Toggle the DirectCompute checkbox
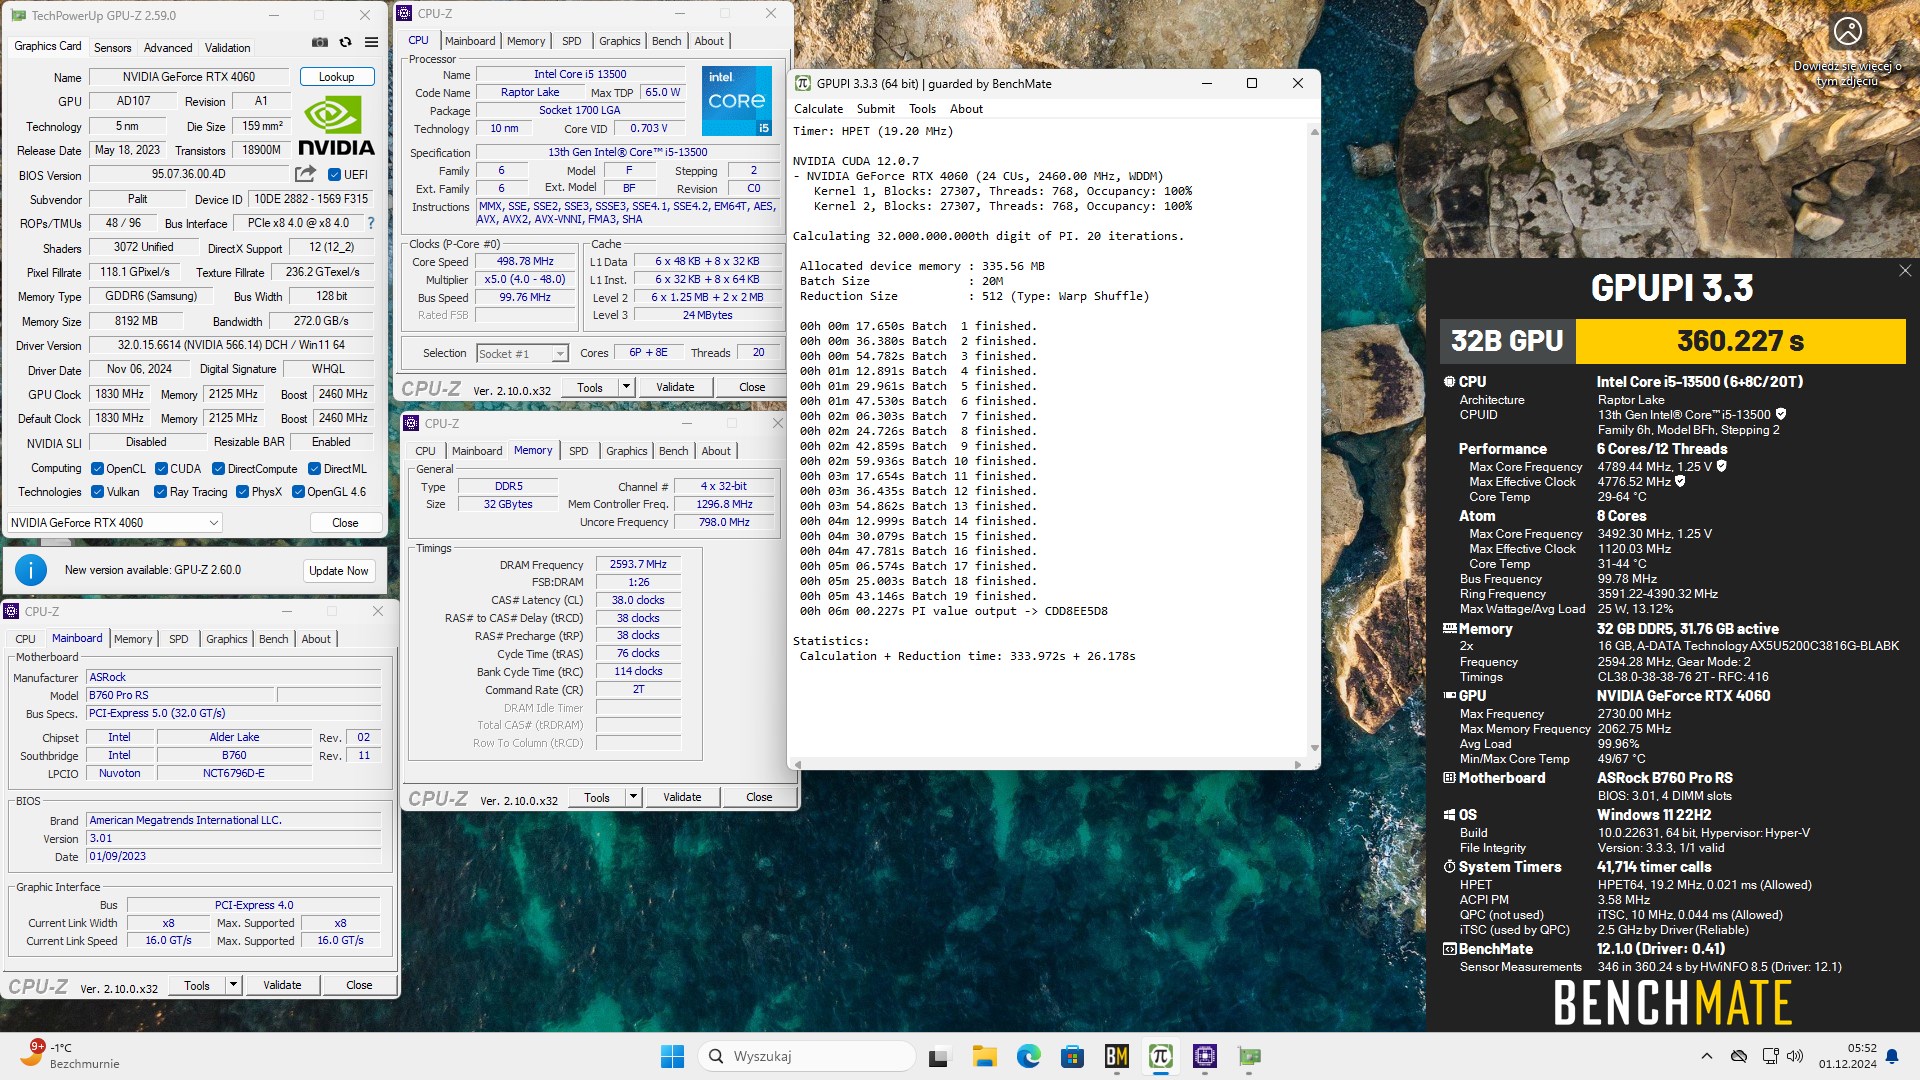 (218, 469)
